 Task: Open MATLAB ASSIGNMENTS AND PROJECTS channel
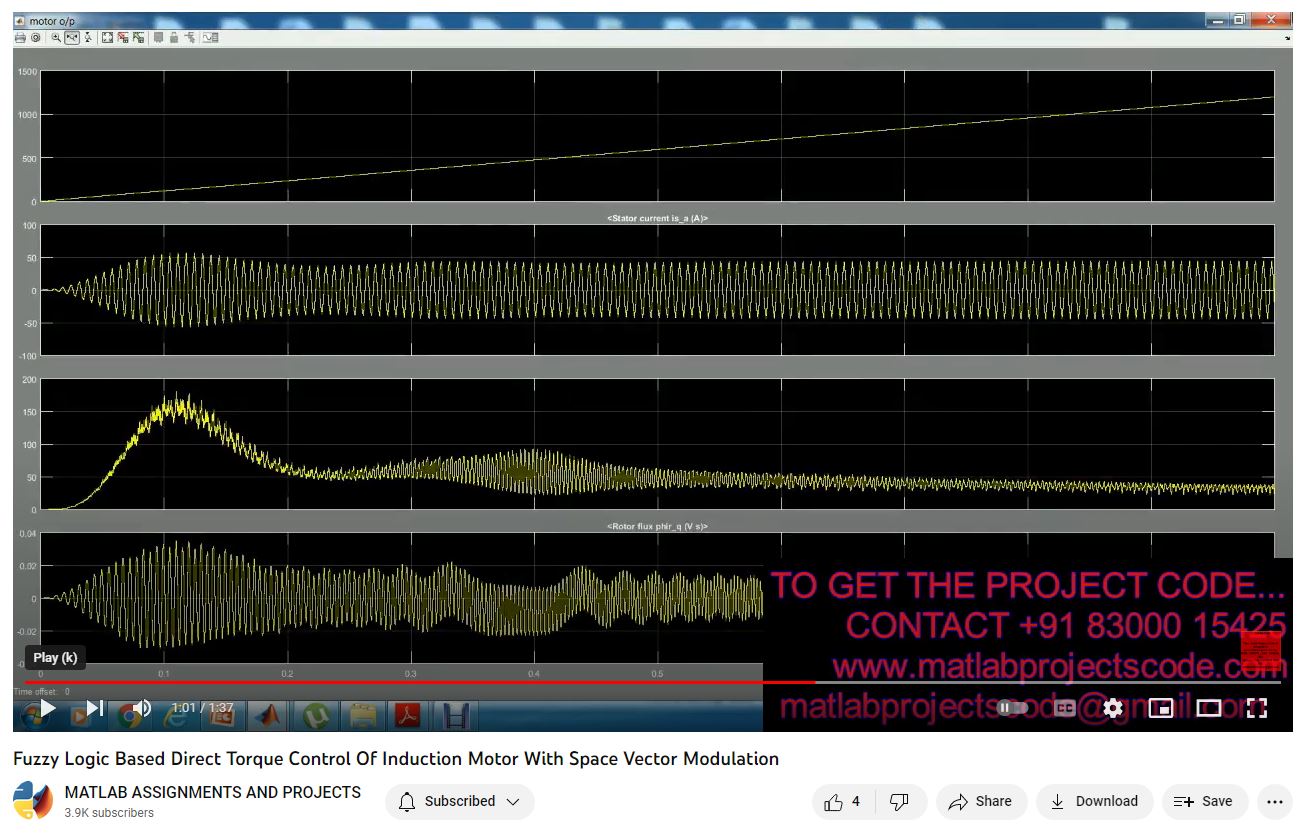212,792
